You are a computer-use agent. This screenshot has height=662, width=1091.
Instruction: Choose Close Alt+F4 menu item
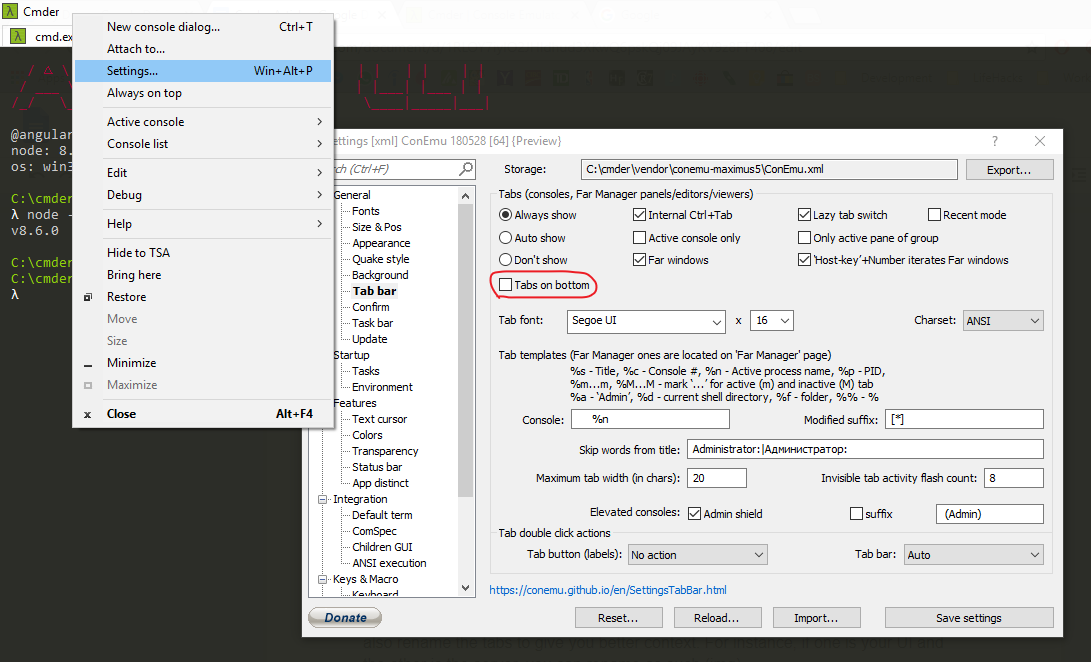pyautogui.click(x=203, y=413)
